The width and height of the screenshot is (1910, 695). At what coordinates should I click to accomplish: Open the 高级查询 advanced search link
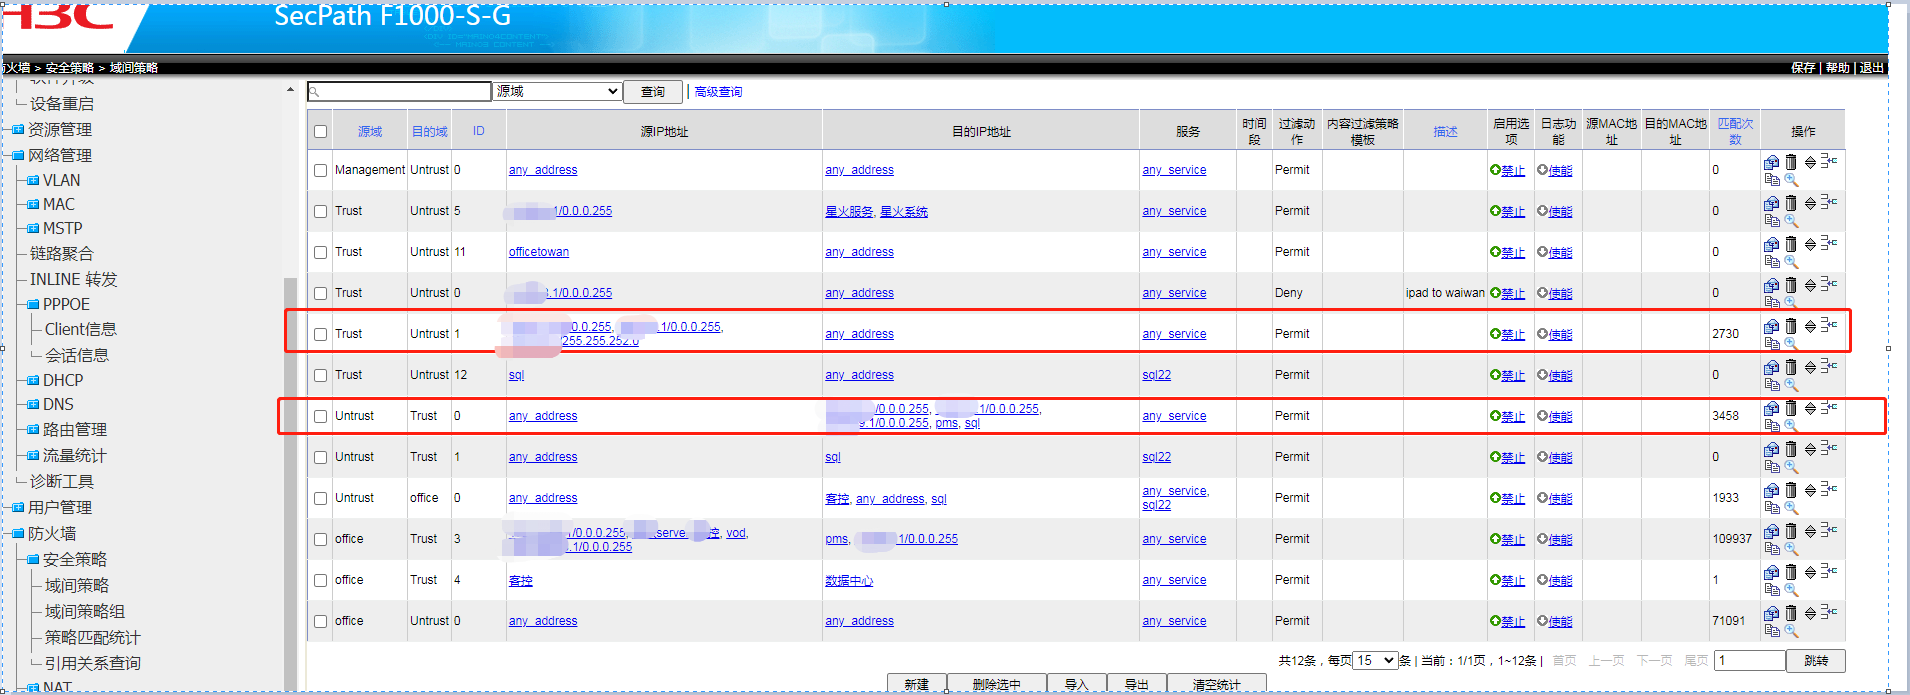(x=718, y=92)
